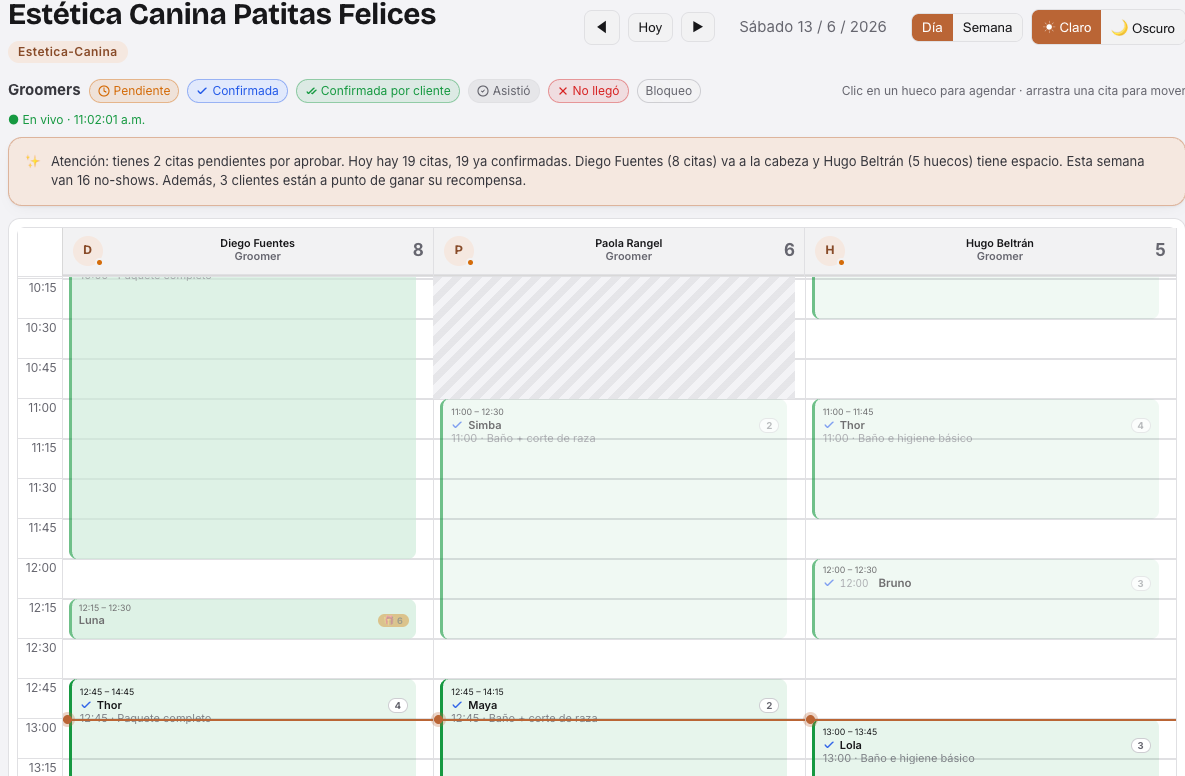
Task: Switch to Semana view
Action: click(987, 28)
